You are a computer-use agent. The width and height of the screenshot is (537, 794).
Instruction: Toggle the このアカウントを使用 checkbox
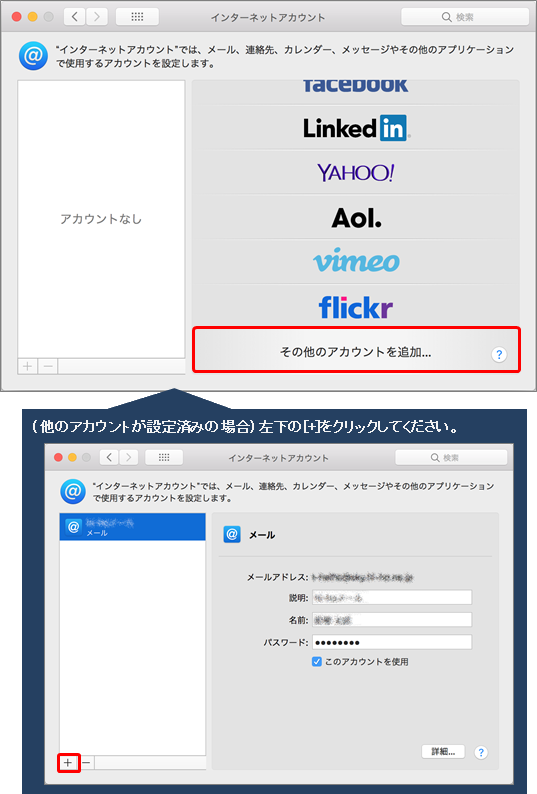[x=317, y=661]
